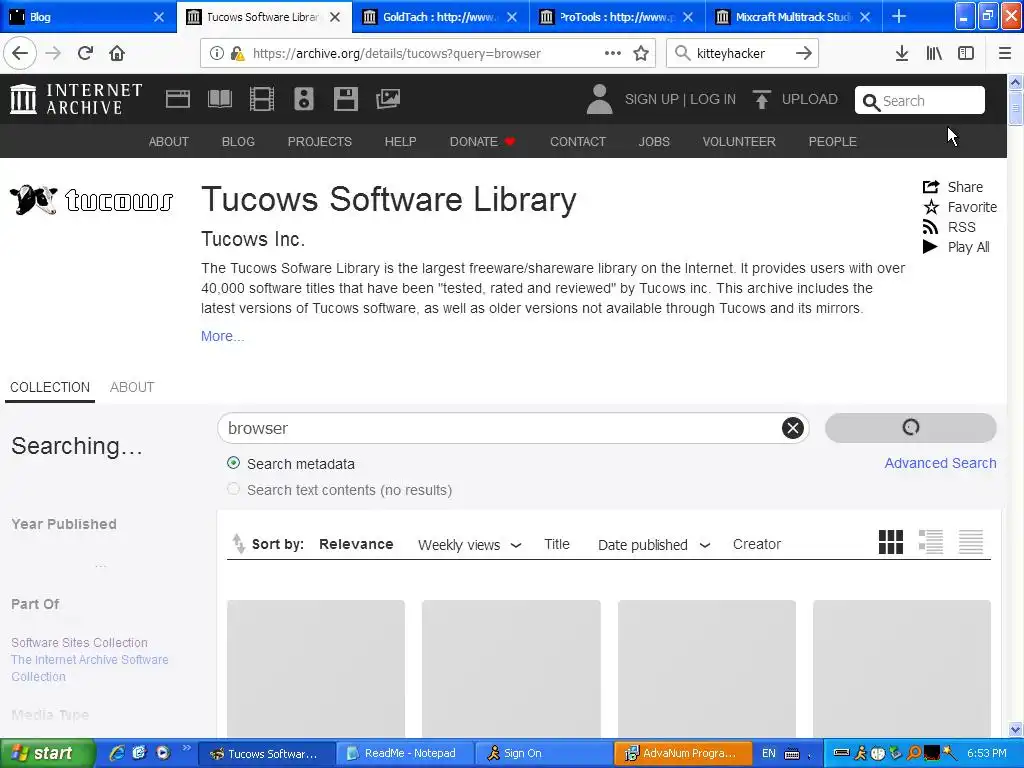The width and height of the screenshot is (1024, 768).
Task: Open Firefox hamburger menu
Action: (x=1005, y=53)
